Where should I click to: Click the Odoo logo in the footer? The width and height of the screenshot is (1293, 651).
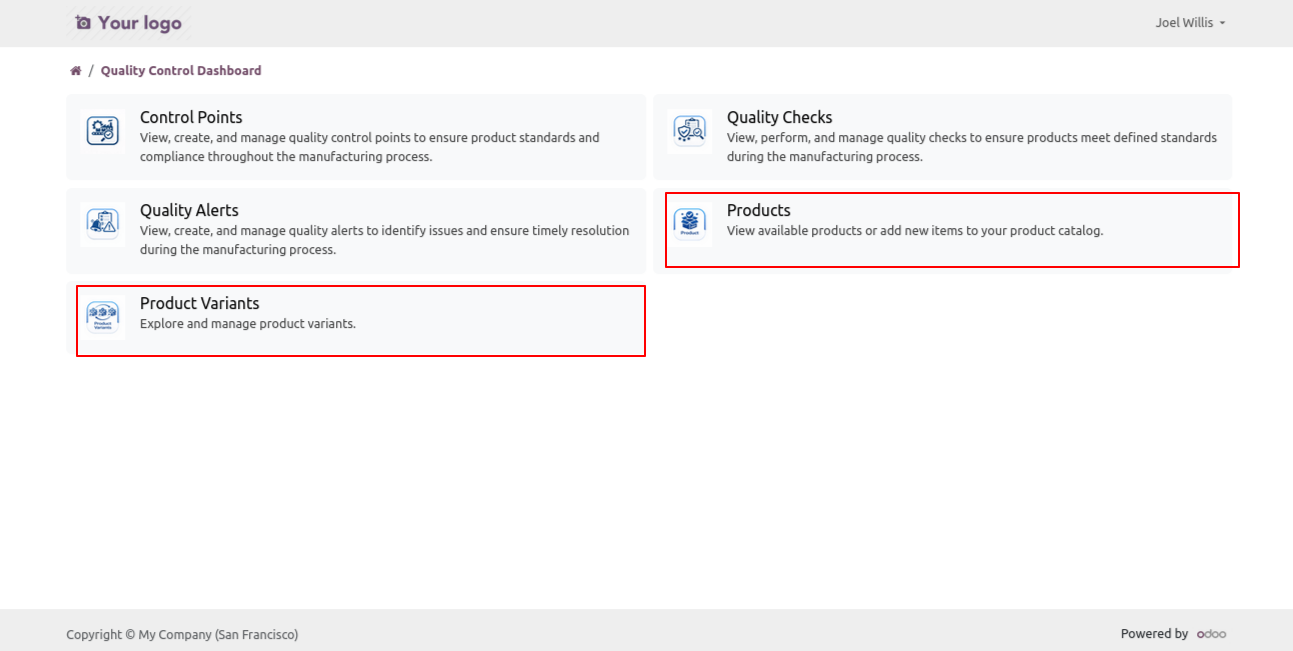(1211, 634)
